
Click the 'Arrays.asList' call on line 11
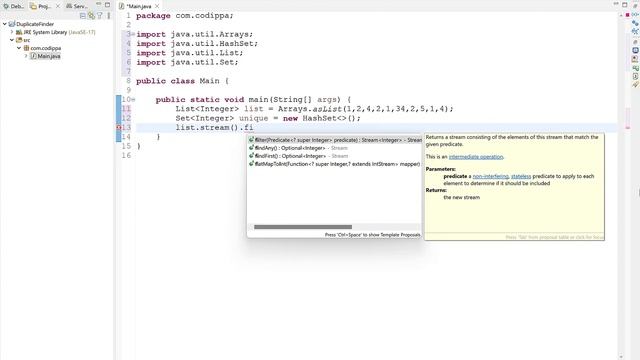pos(310,109)
